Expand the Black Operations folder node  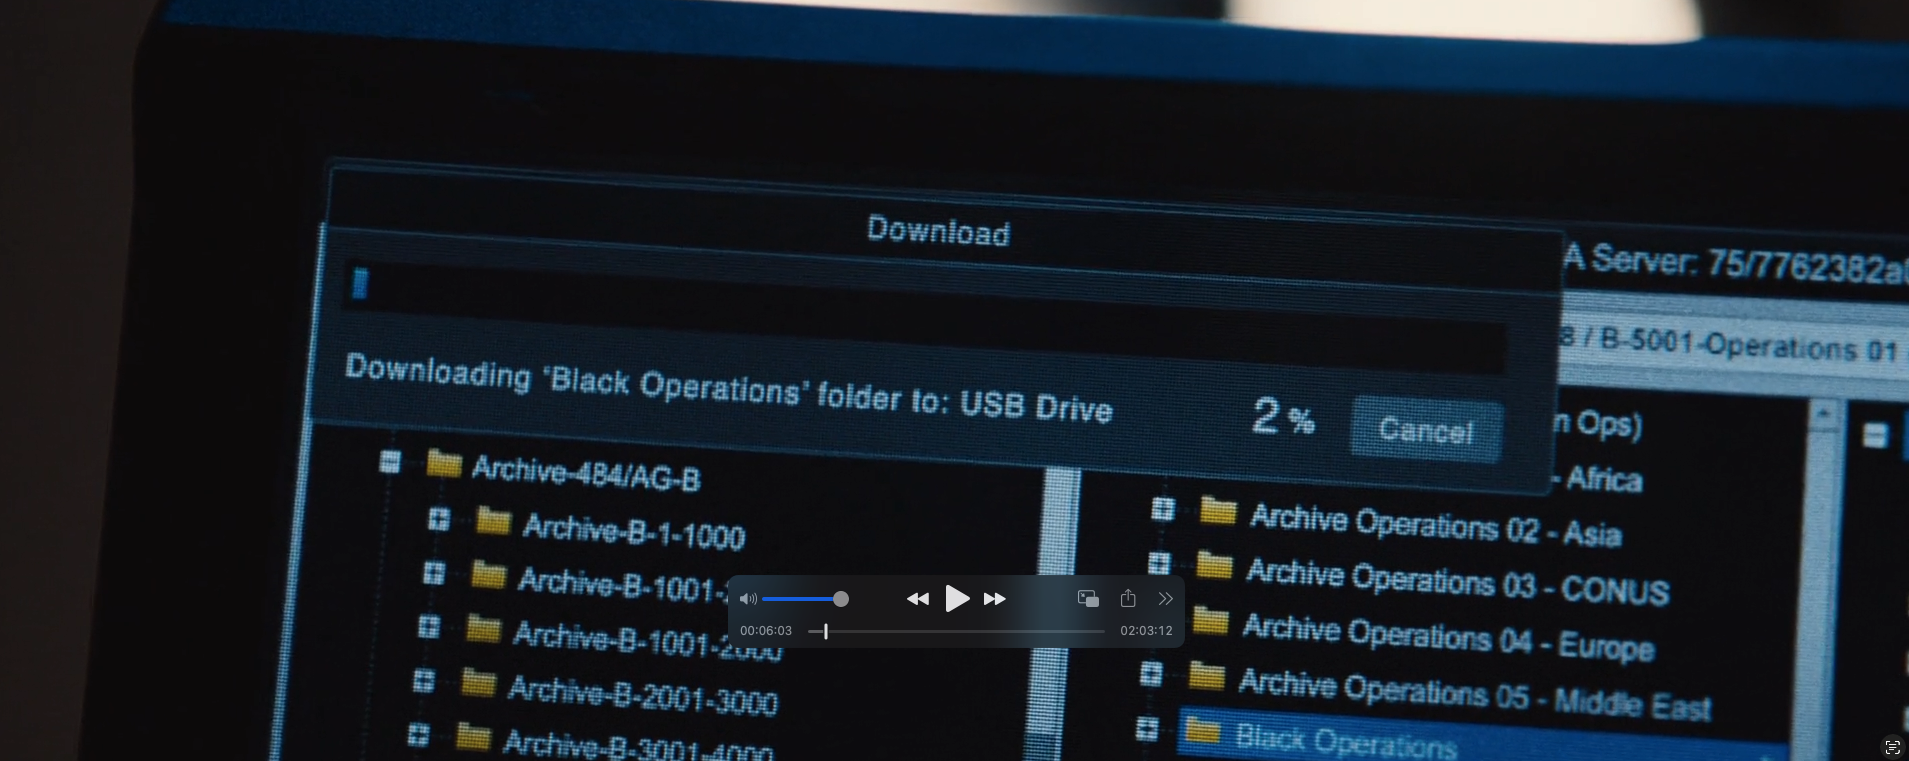click(x=1147, y=729)
